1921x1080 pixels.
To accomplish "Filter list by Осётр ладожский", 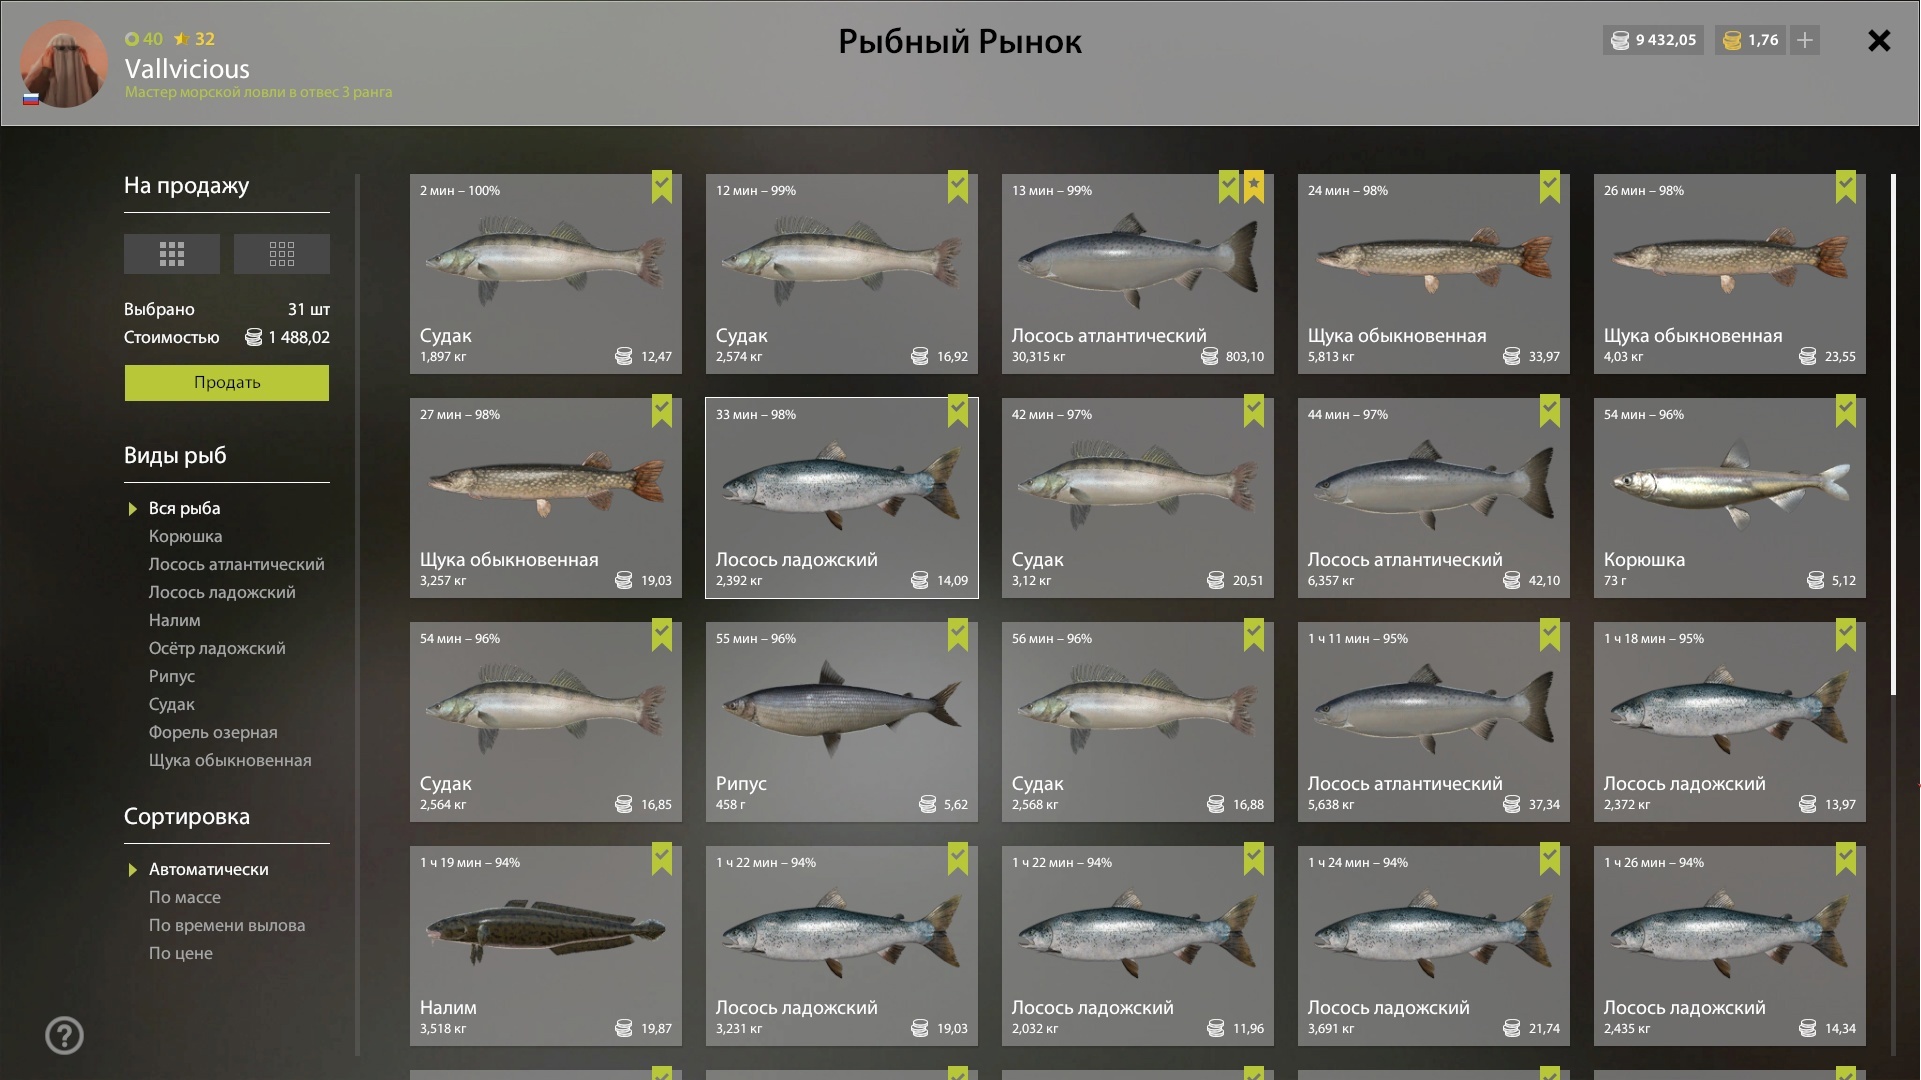I will pos(217,648).
